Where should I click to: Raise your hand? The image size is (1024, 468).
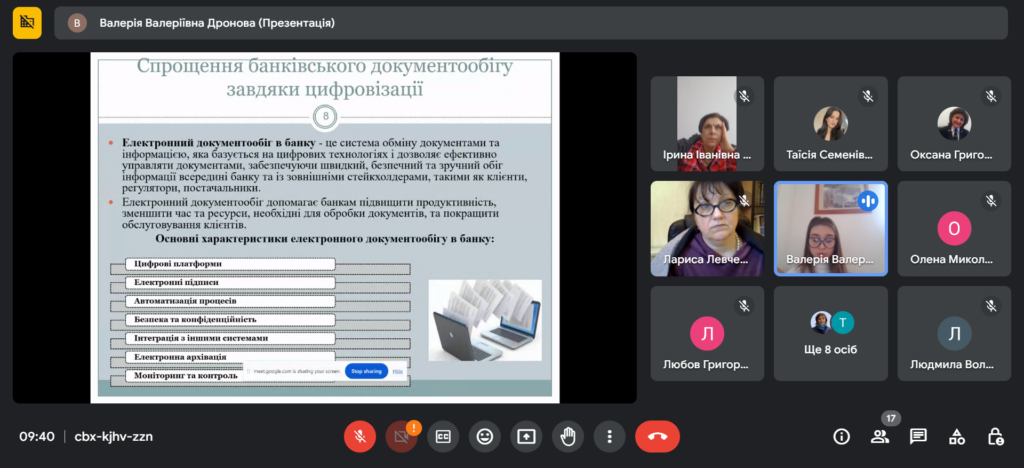(568, 436)
